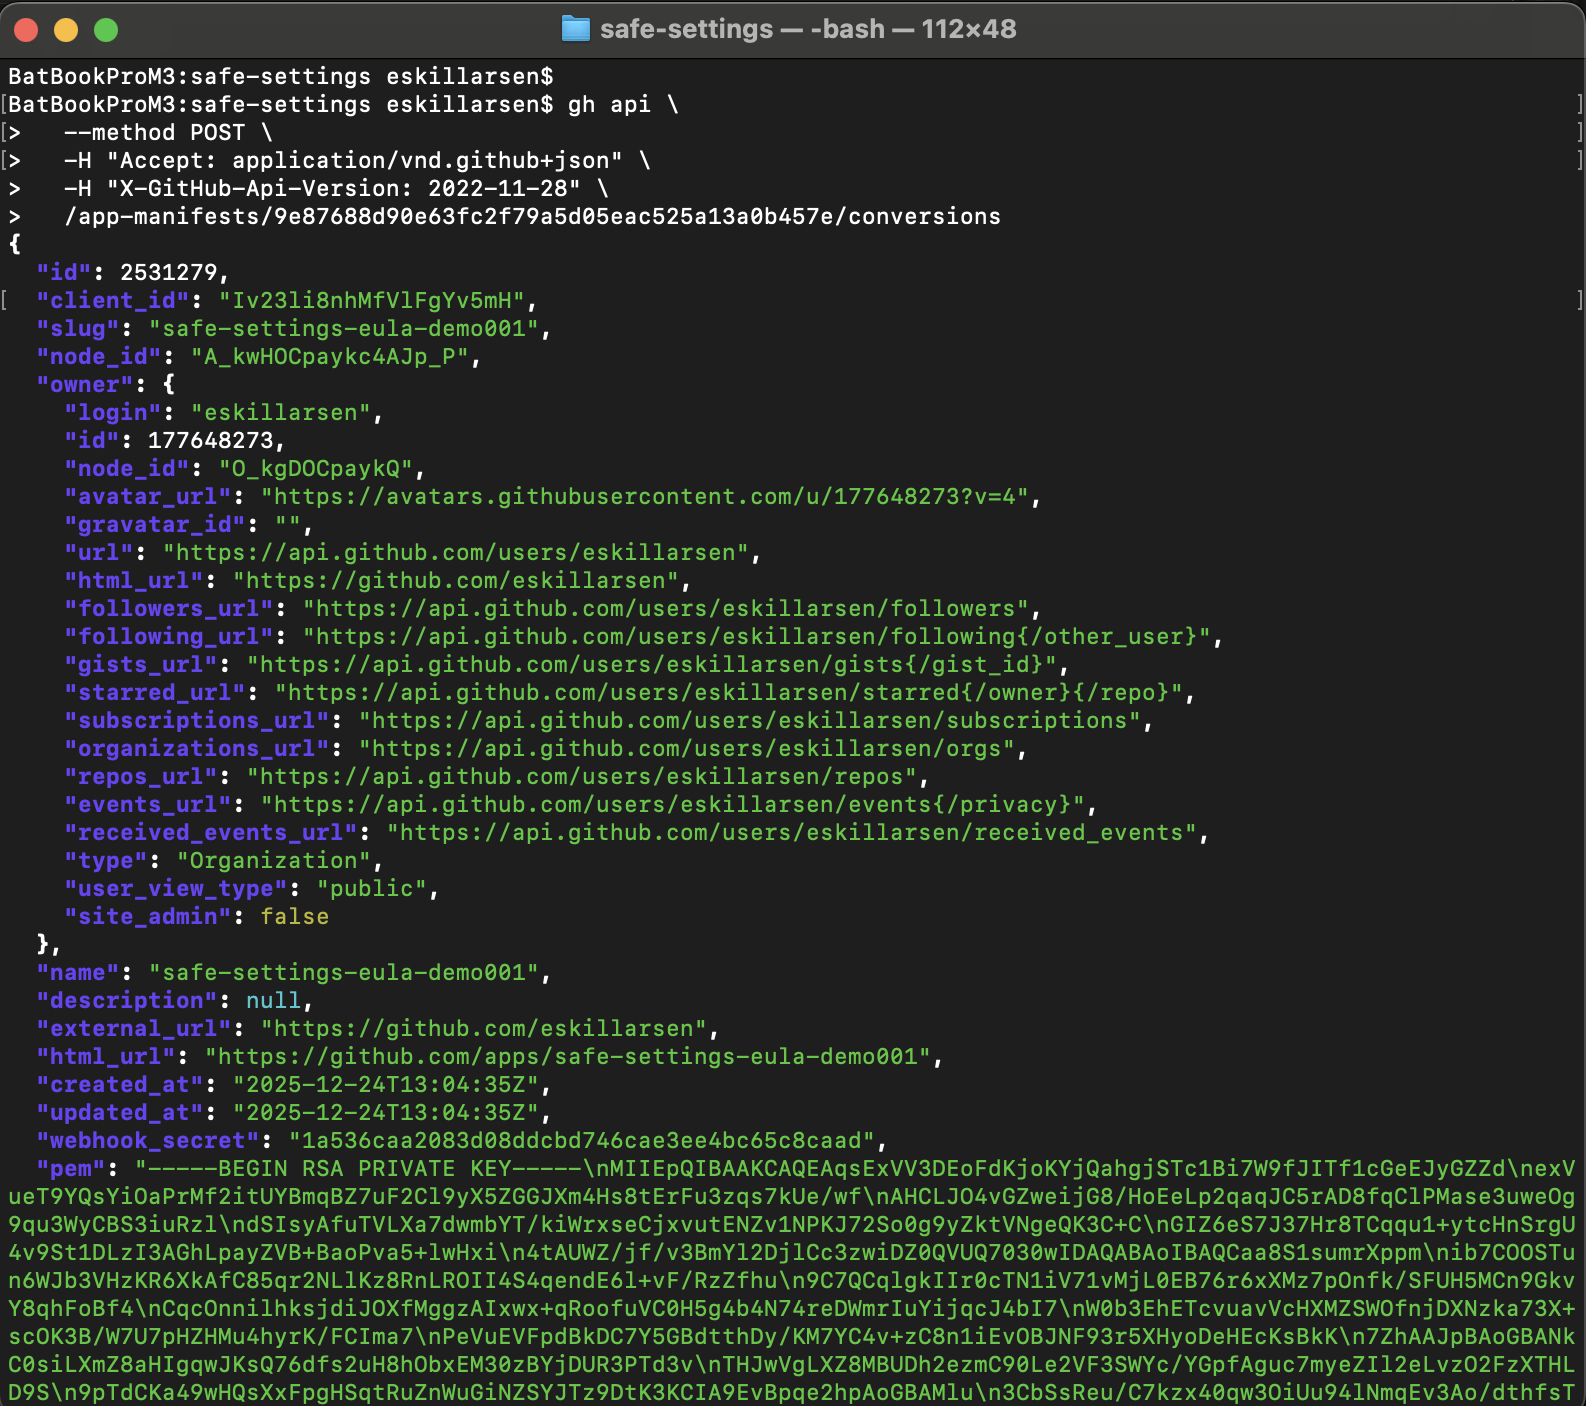This screenshot has width=1586, height=1406.
Task: Minimize the terminal using the yellow button
Action: click(66, 30)
